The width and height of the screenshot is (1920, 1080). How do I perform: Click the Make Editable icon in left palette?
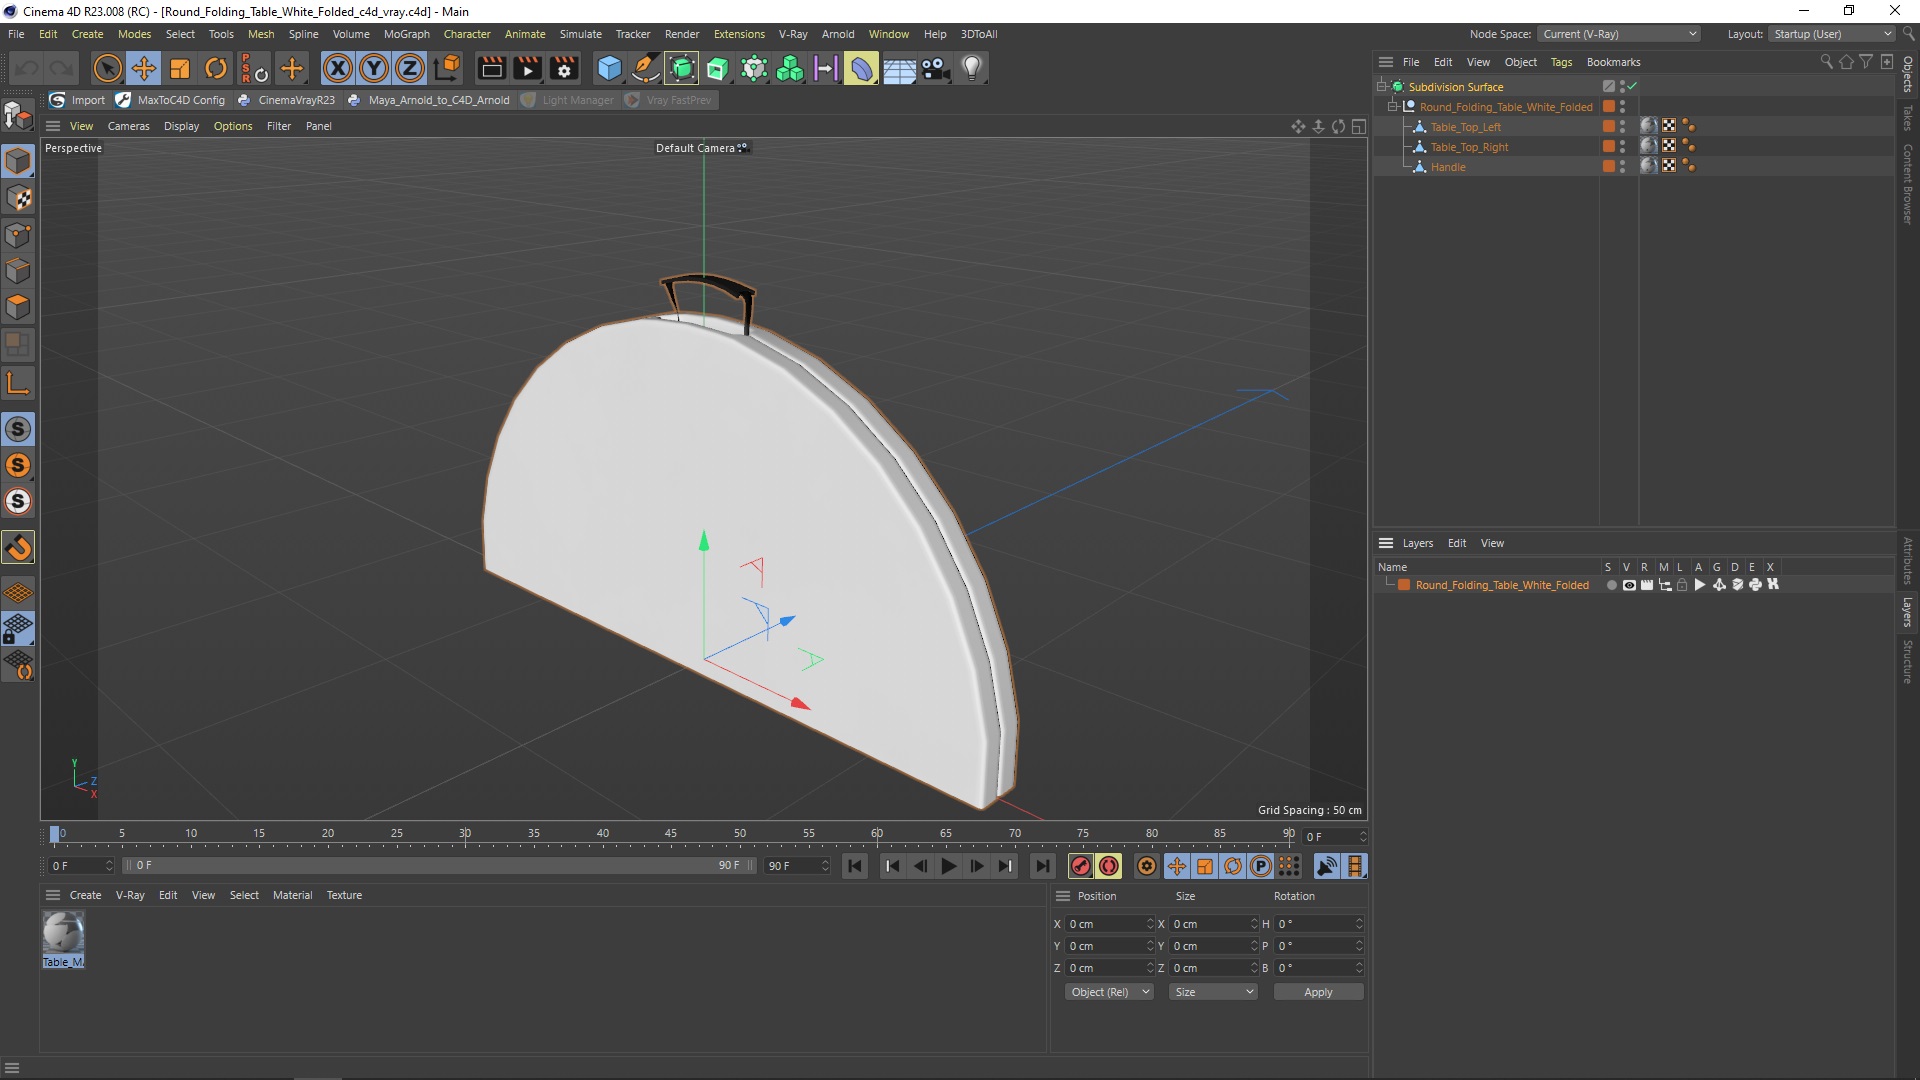click(x=18, y=116)
